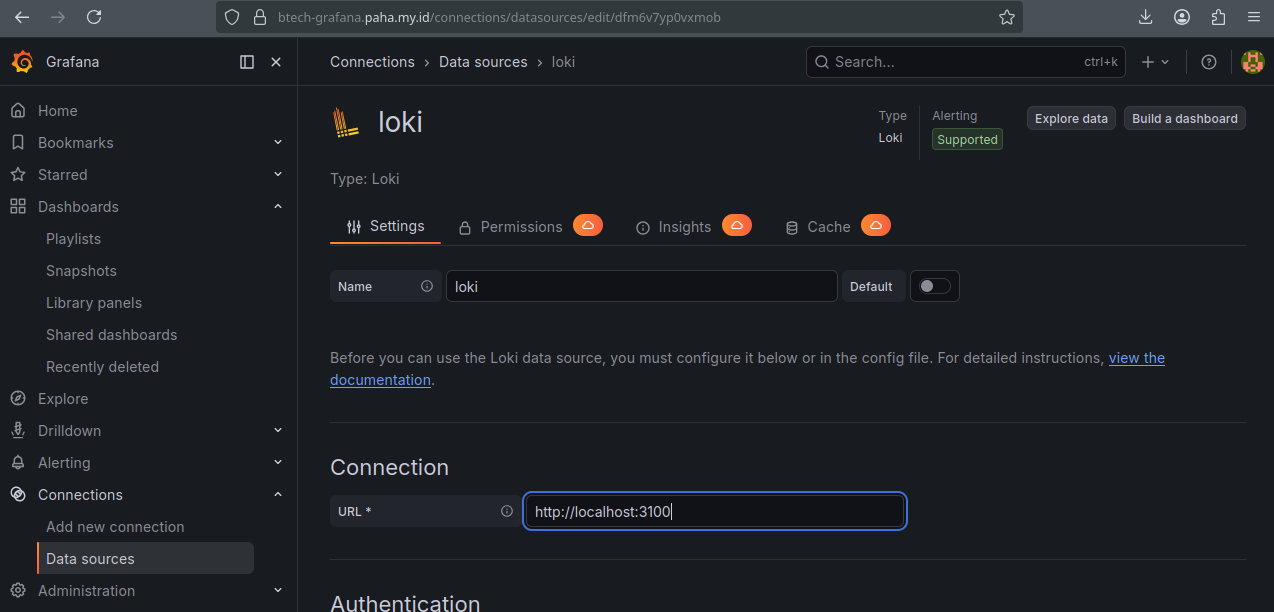Click the Alerting sidebar label
1274x612 pixels.
(64, 463)
